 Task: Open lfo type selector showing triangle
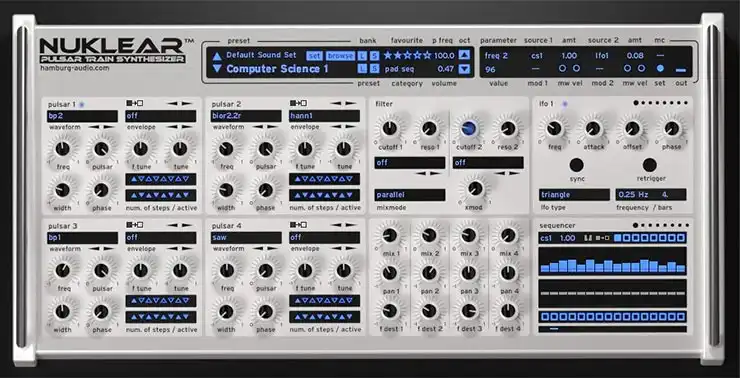pyautogui.click(x=574, y=194)
